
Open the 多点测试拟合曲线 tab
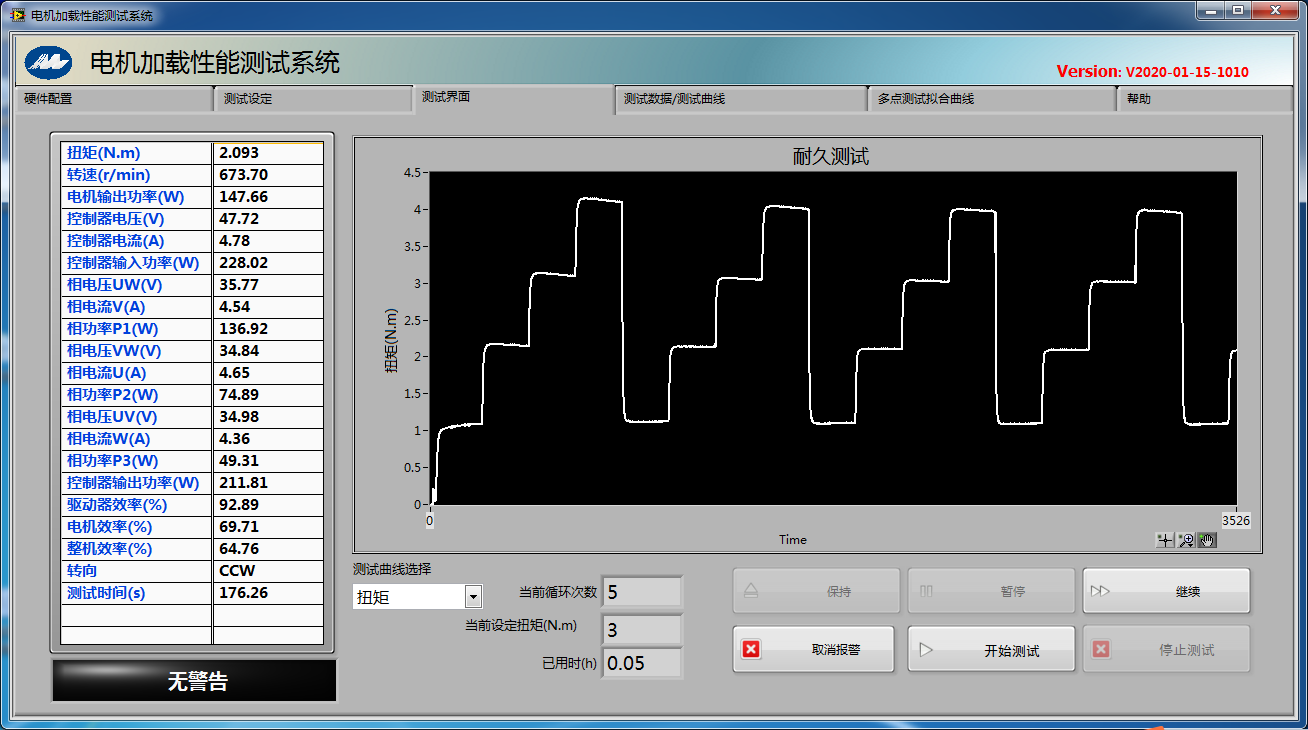pyautogui.click(x=990, y=99)
